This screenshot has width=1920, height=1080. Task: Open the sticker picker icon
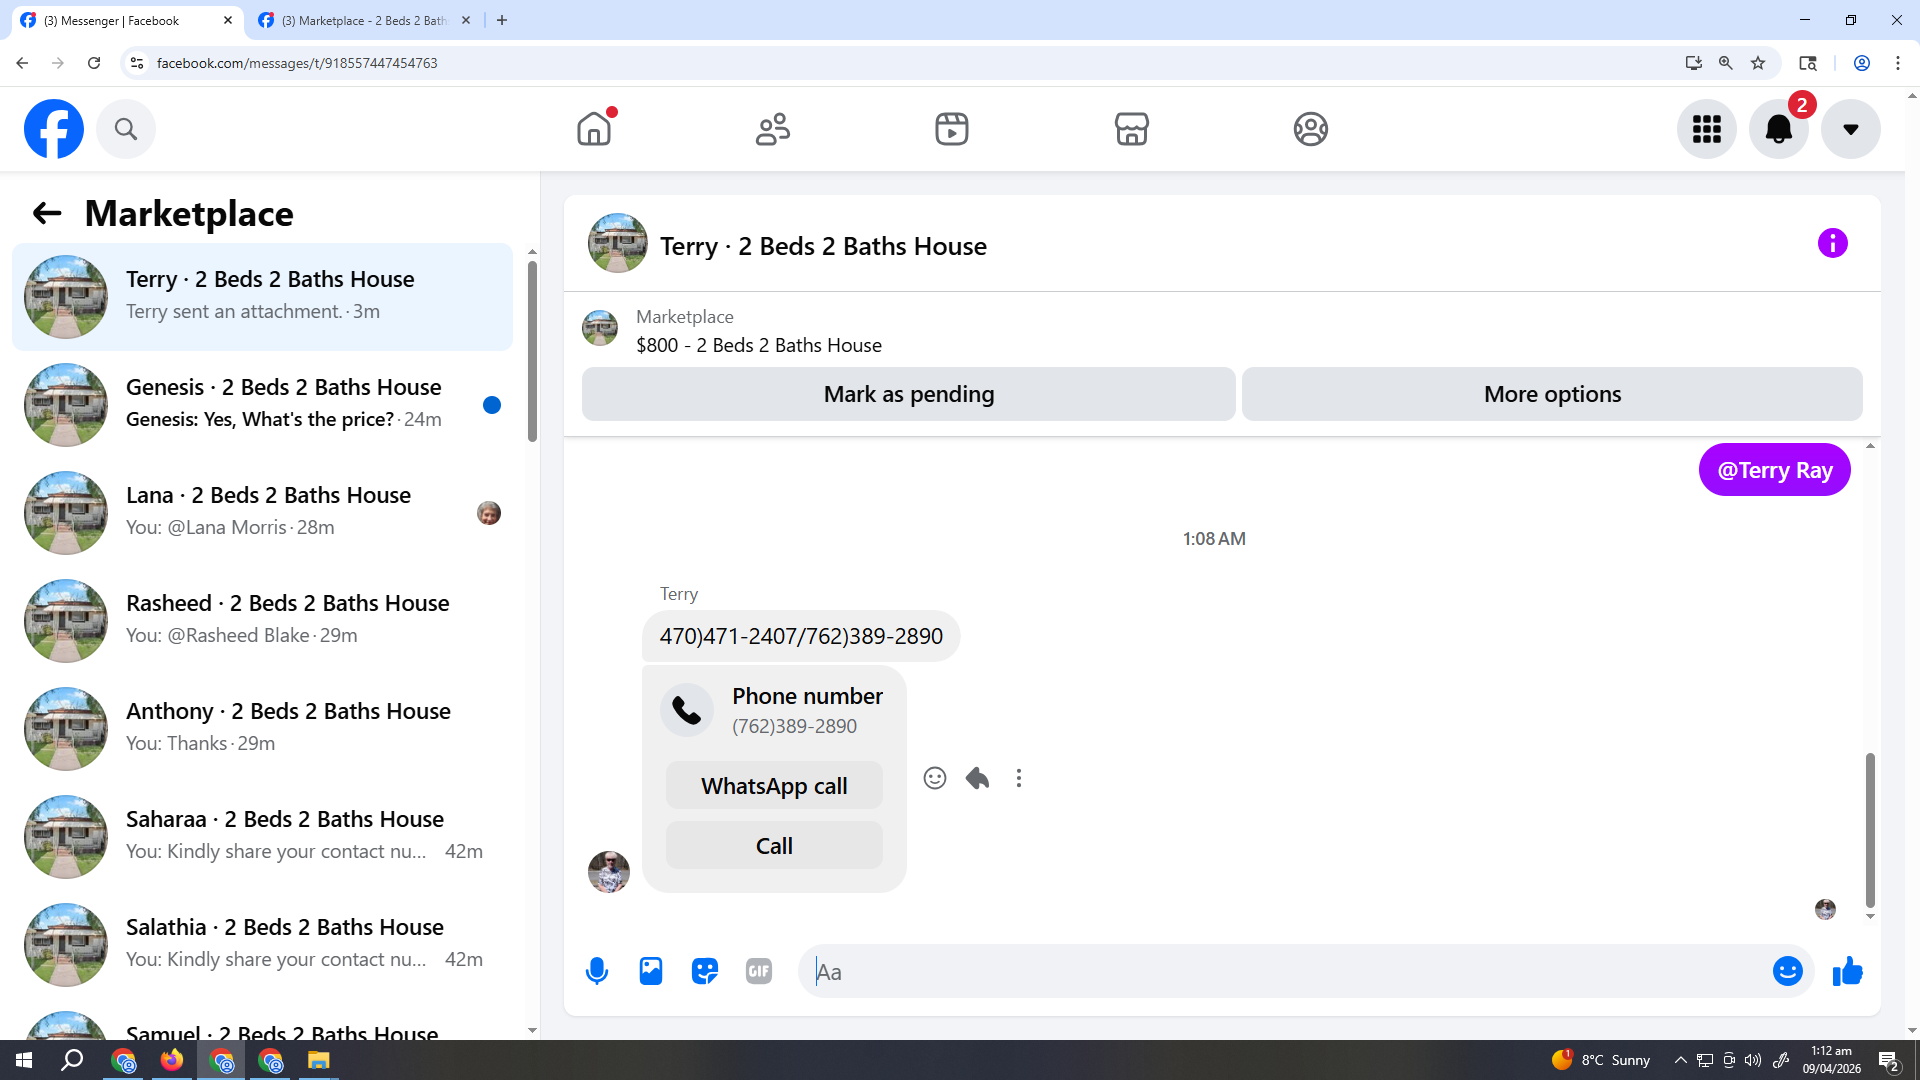click(x=705, y=971)
